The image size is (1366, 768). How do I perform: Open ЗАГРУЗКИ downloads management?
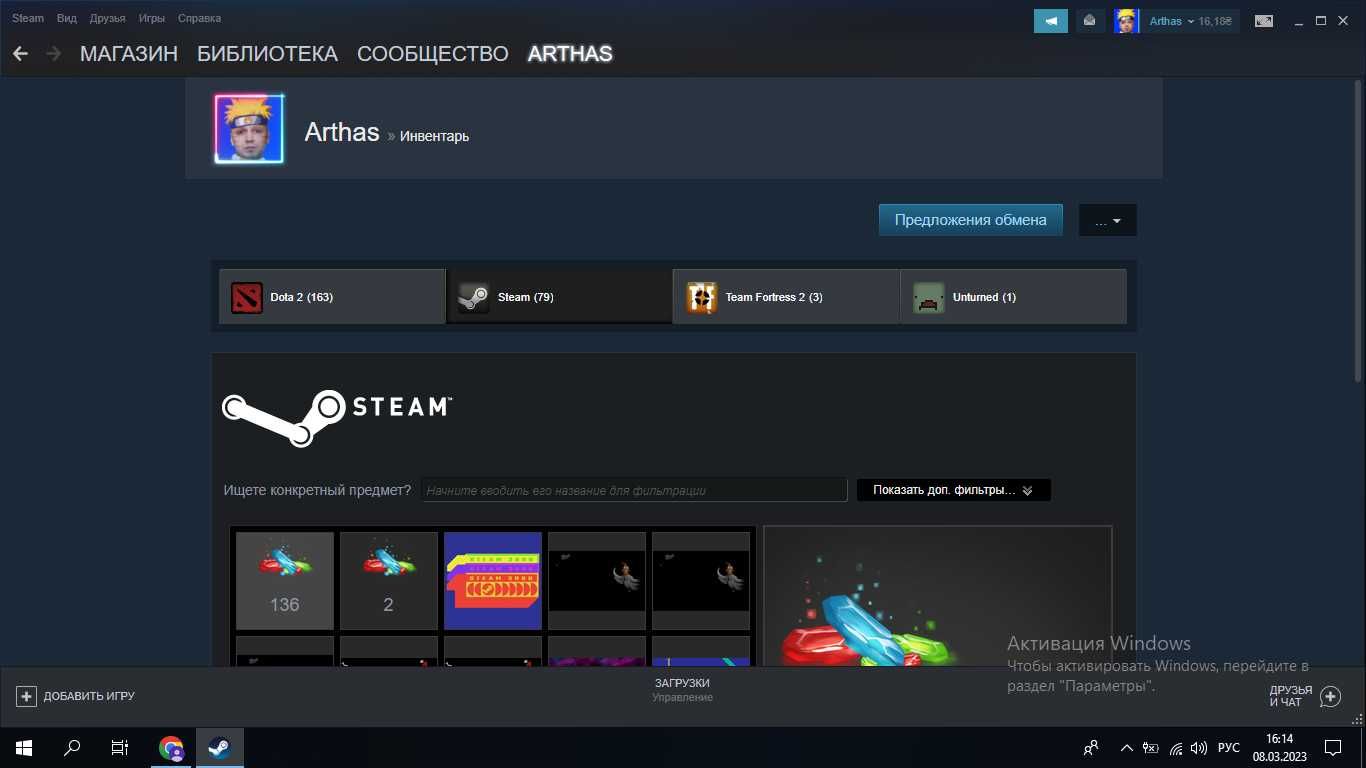682,690
